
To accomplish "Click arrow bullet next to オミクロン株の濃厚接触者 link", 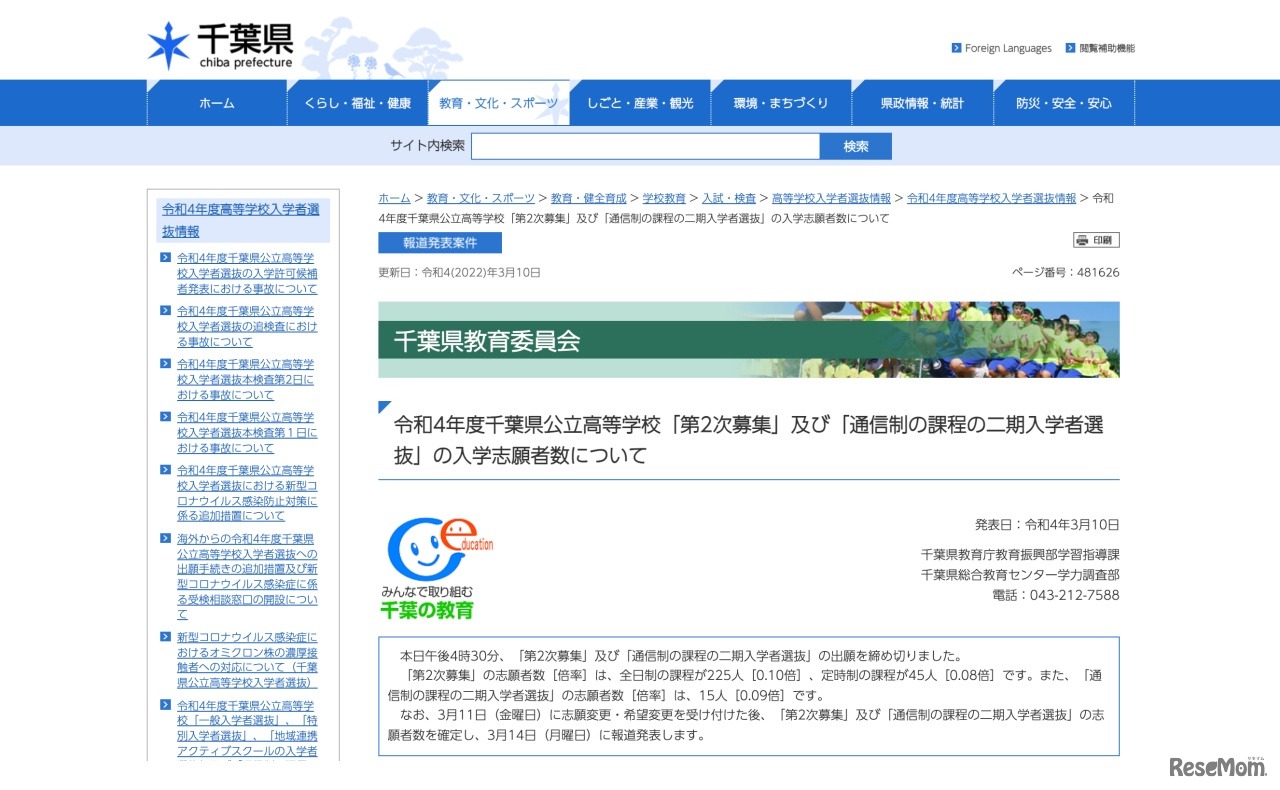I will click(166, 636).
